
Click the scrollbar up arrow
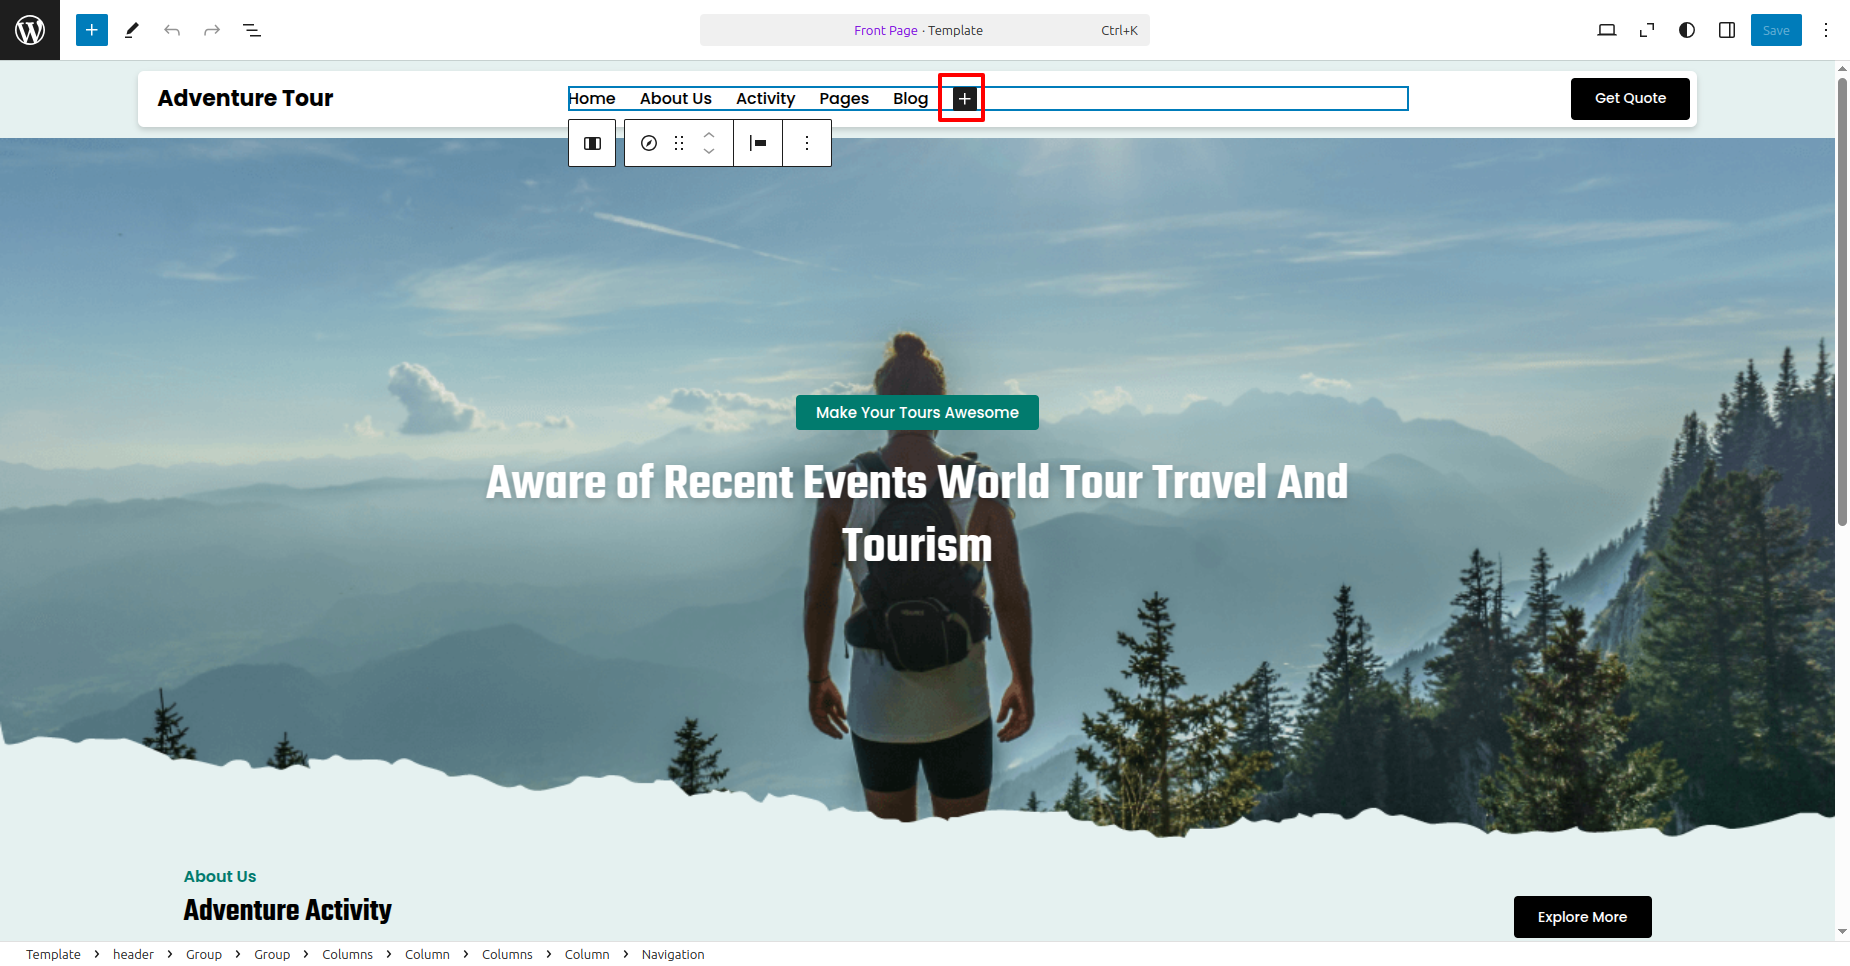click(1842, 69)
